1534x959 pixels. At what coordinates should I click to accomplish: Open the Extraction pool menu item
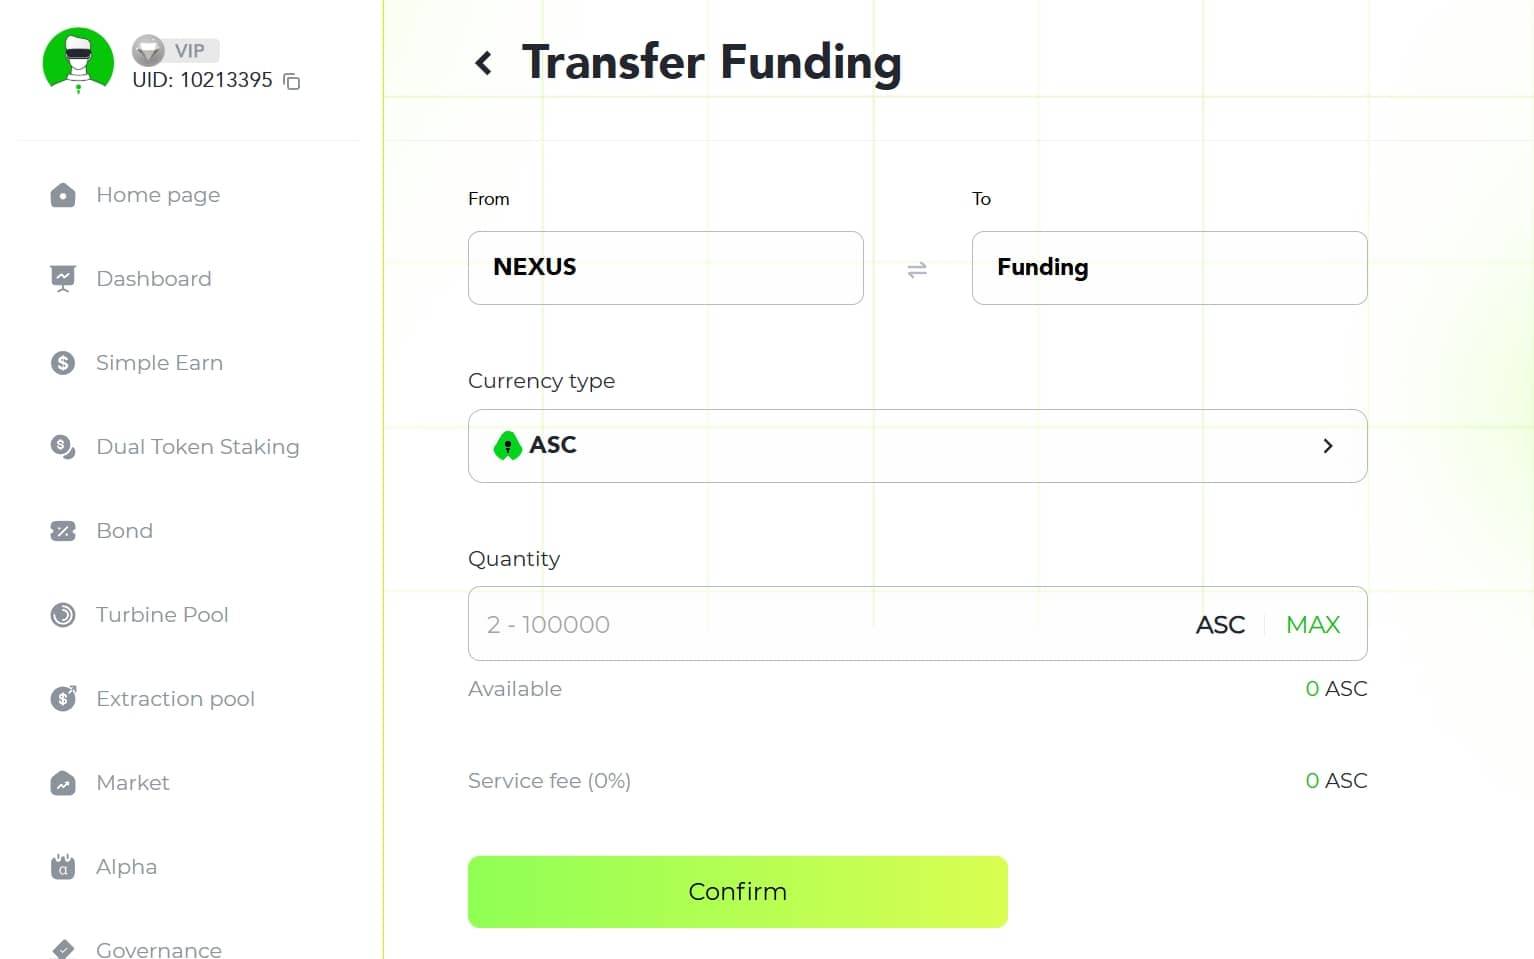coord(175,699)
